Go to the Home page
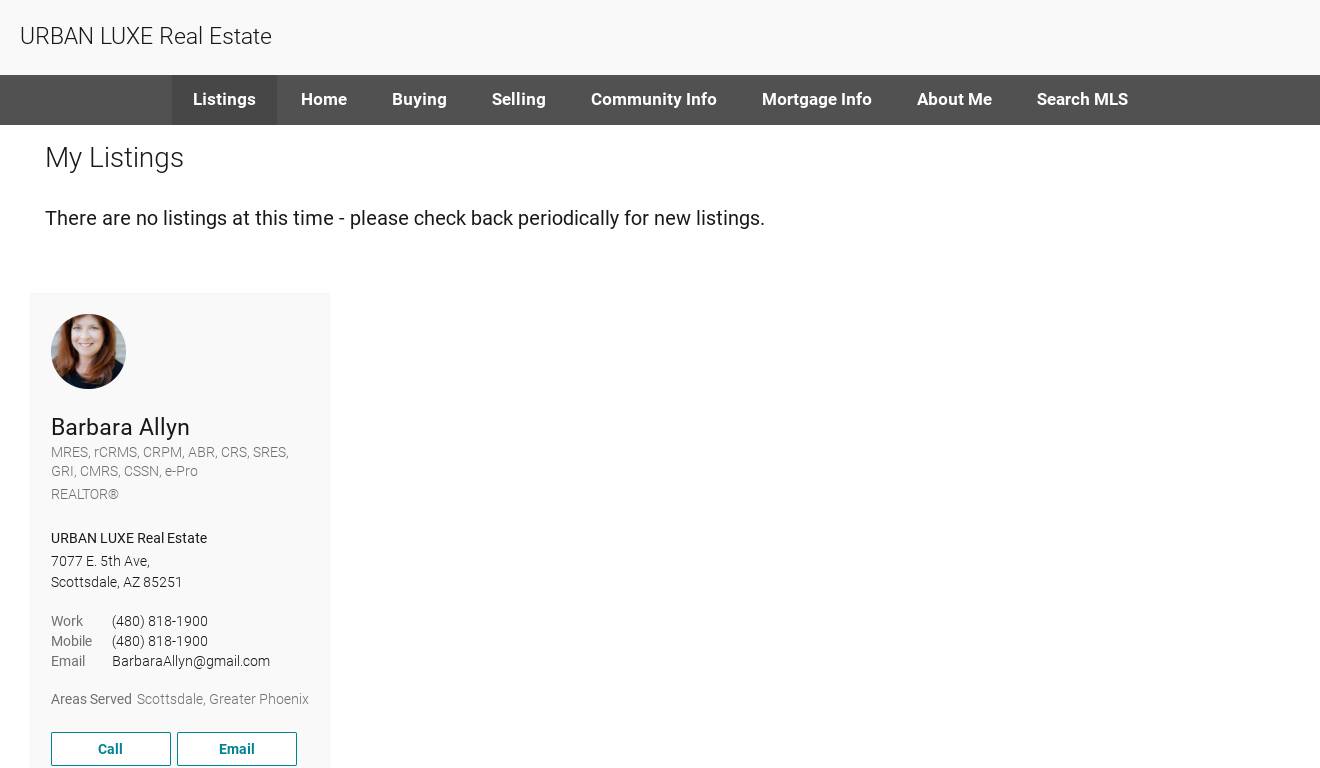The image size is (1320, 768). pyautogui.click(x=324, y=99)
